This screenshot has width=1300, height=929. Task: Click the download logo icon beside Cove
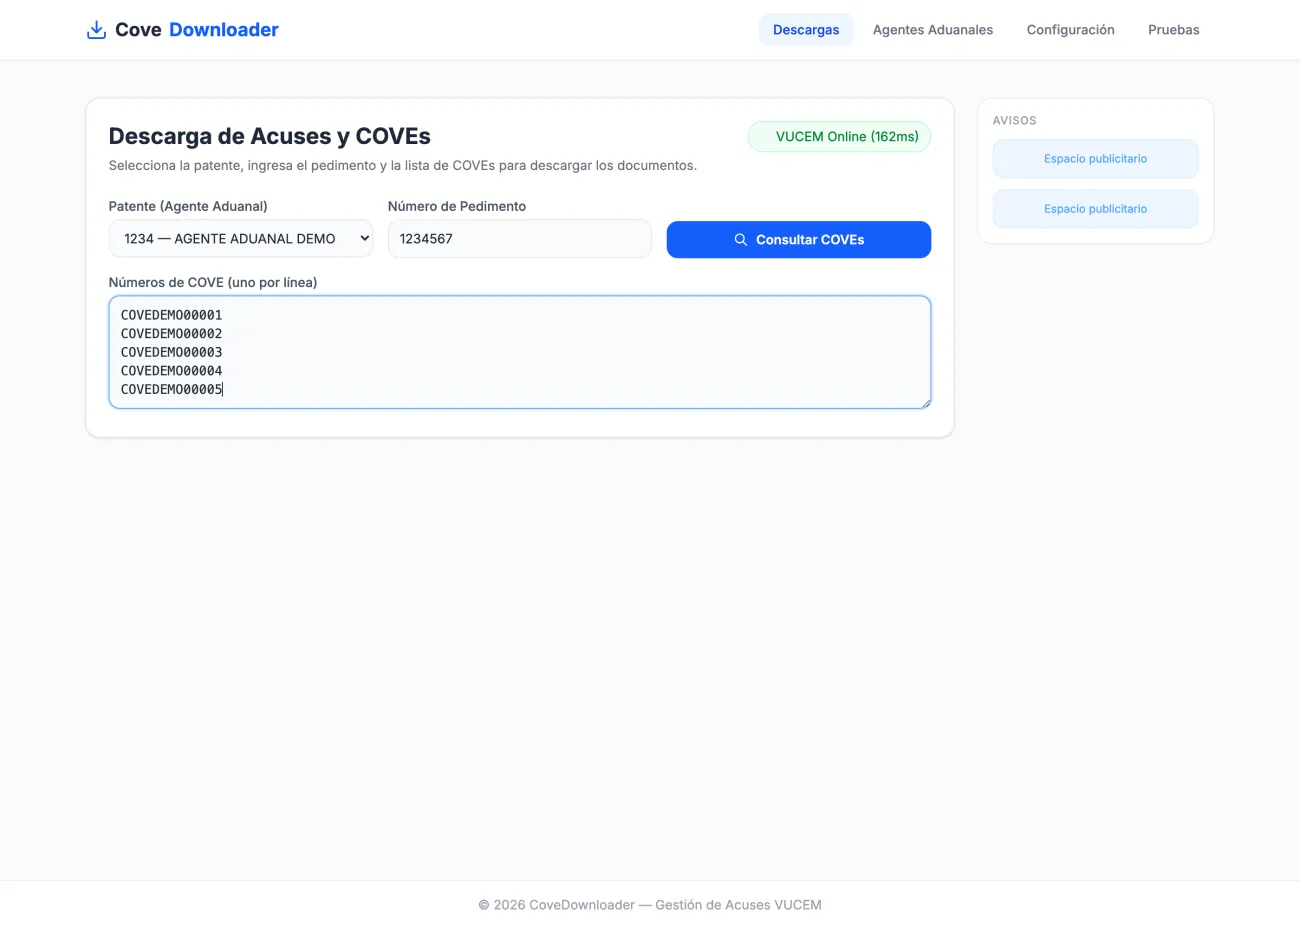tap(96, 30)
